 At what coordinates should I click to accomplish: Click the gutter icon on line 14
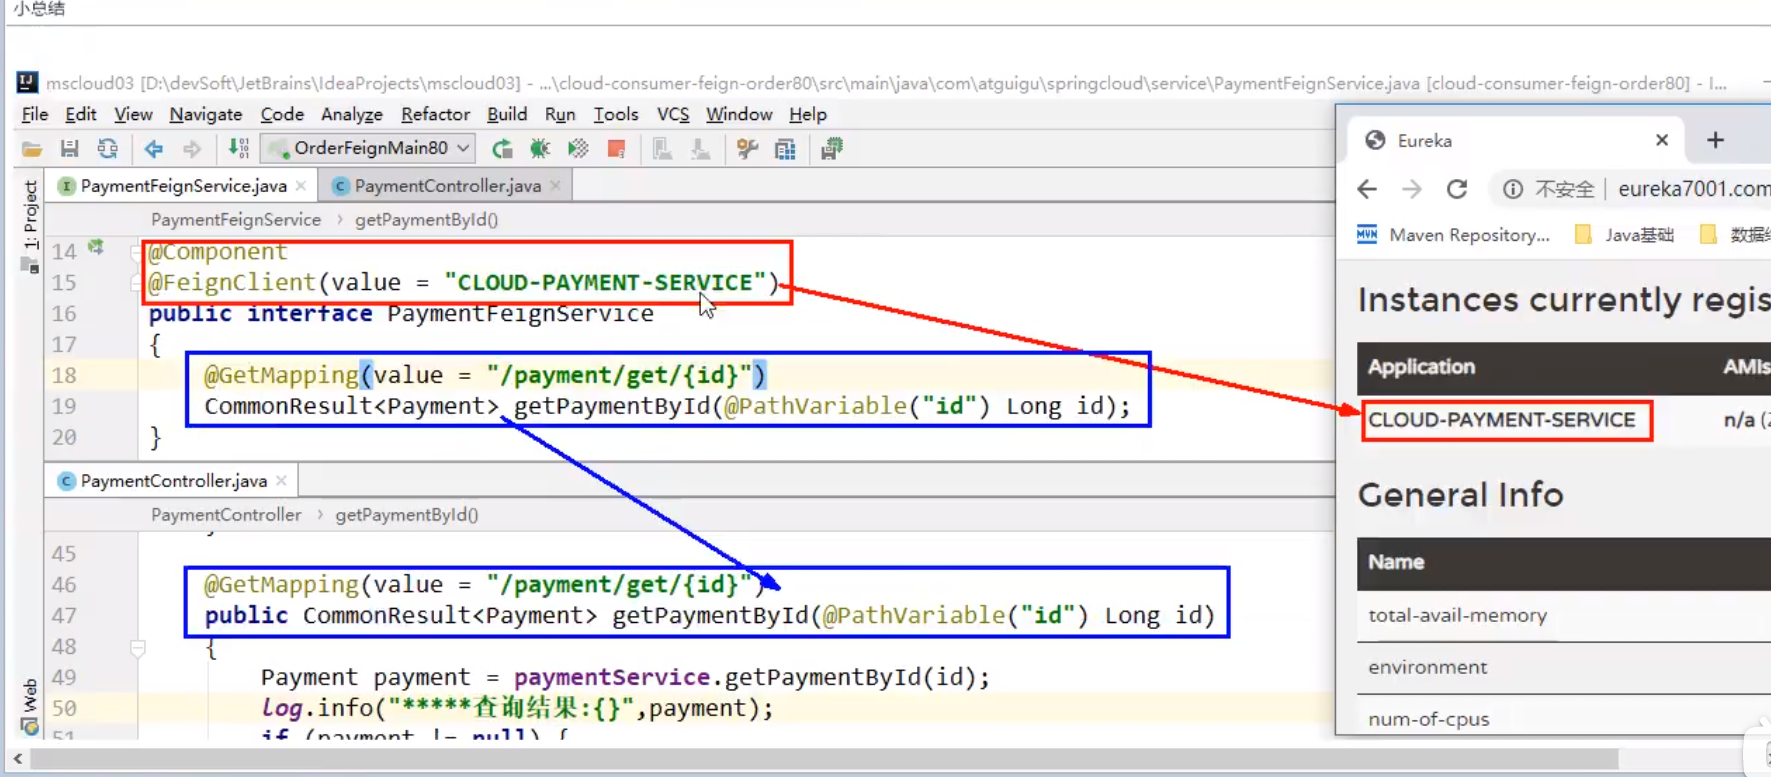[96, 247]
